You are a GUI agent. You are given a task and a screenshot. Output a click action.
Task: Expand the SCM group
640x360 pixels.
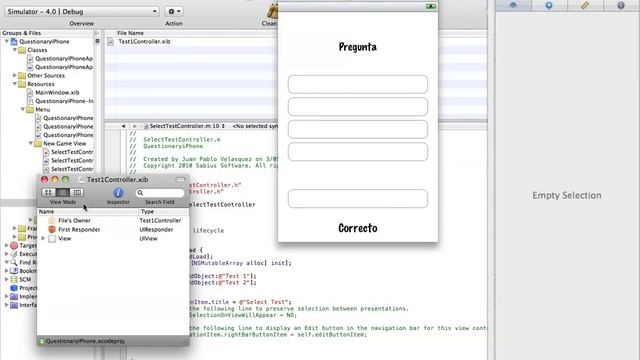point(7,279)
